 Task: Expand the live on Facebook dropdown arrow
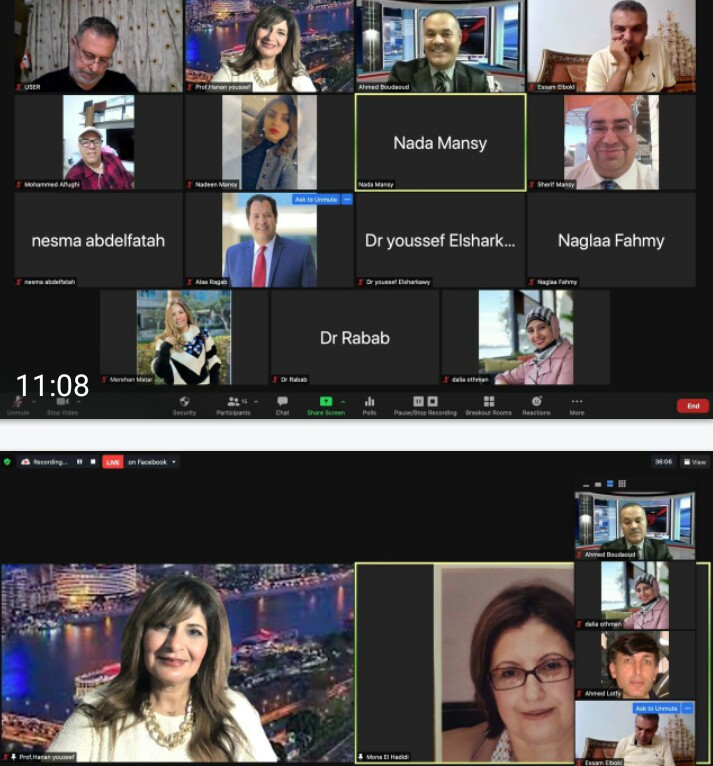pyautogui.click(x=174, y=462)
